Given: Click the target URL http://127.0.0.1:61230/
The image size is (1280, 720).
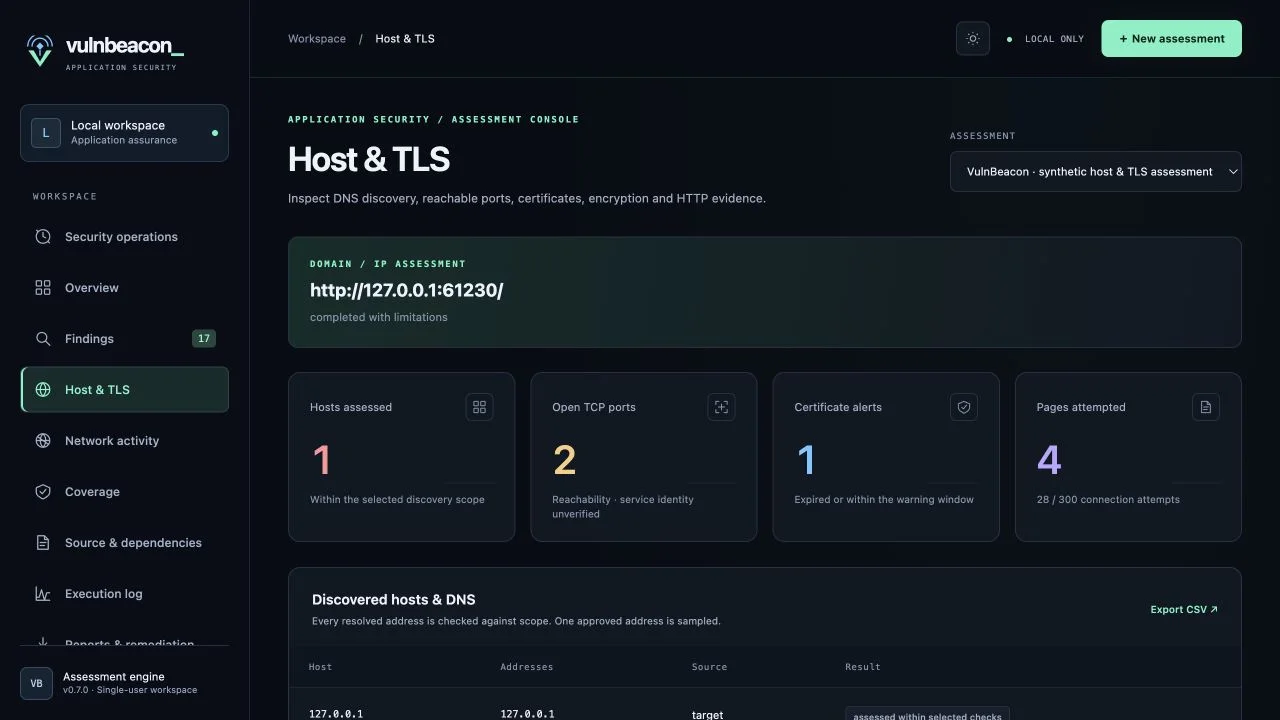Looking at the screenshot, I should coord(406,290).
